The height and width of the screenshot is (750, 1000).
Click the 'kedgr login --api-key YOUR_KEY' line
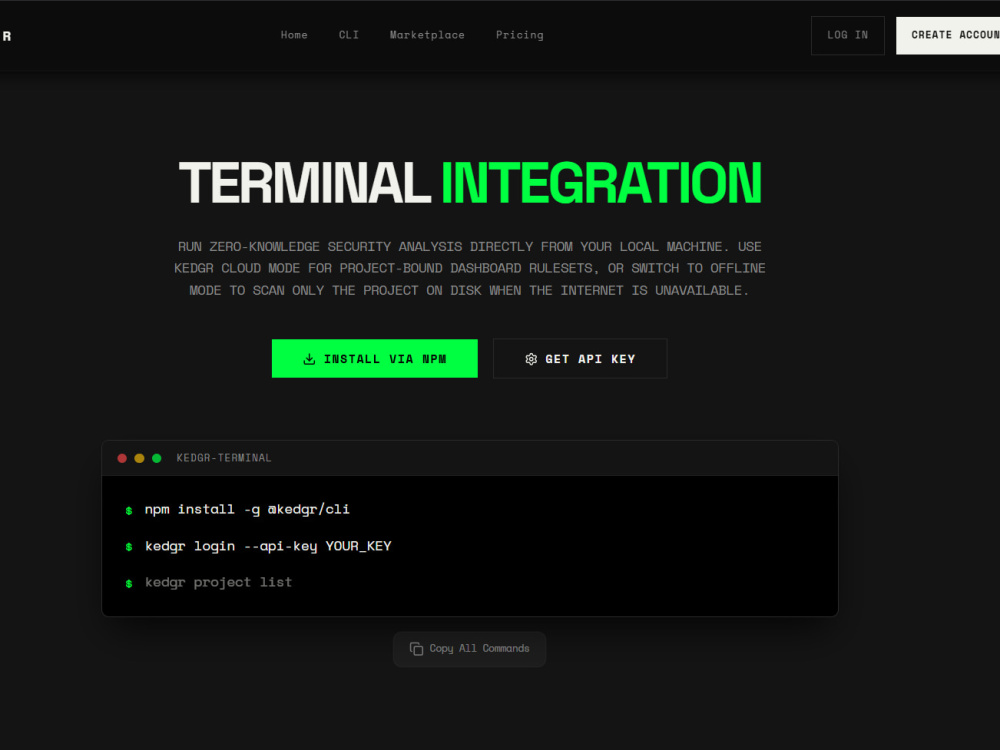coord(268,546)
